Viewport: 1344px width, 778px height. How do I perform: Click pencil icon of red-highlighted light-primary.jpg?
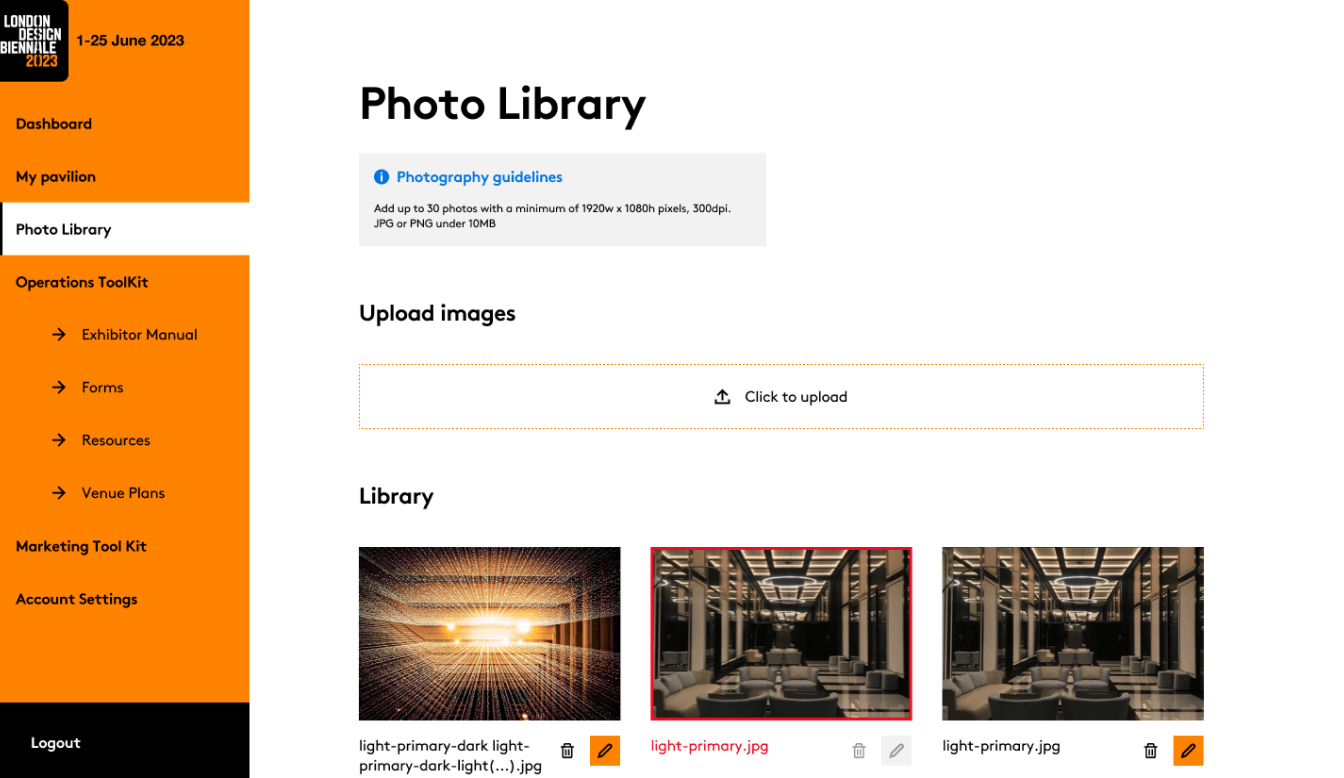(x=897, y=750)
